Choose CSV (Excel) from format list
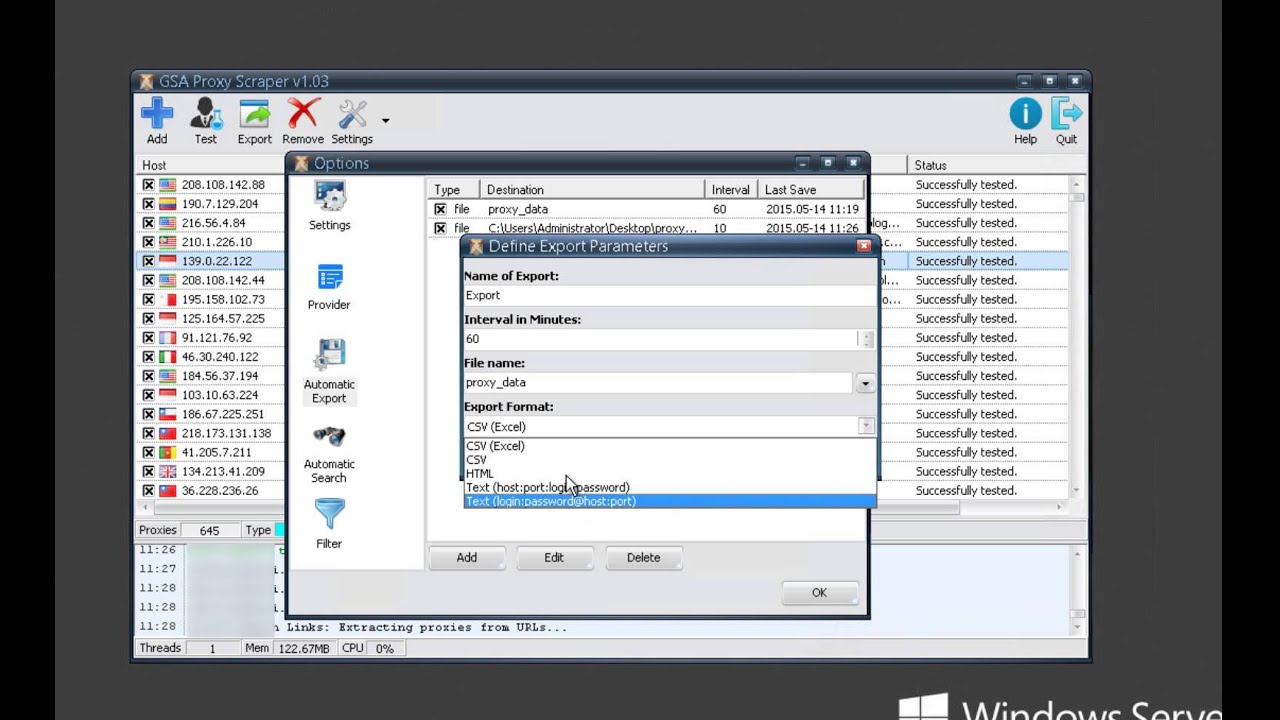1280x720 pixels. pyautogui.click(x=669, y=446)
